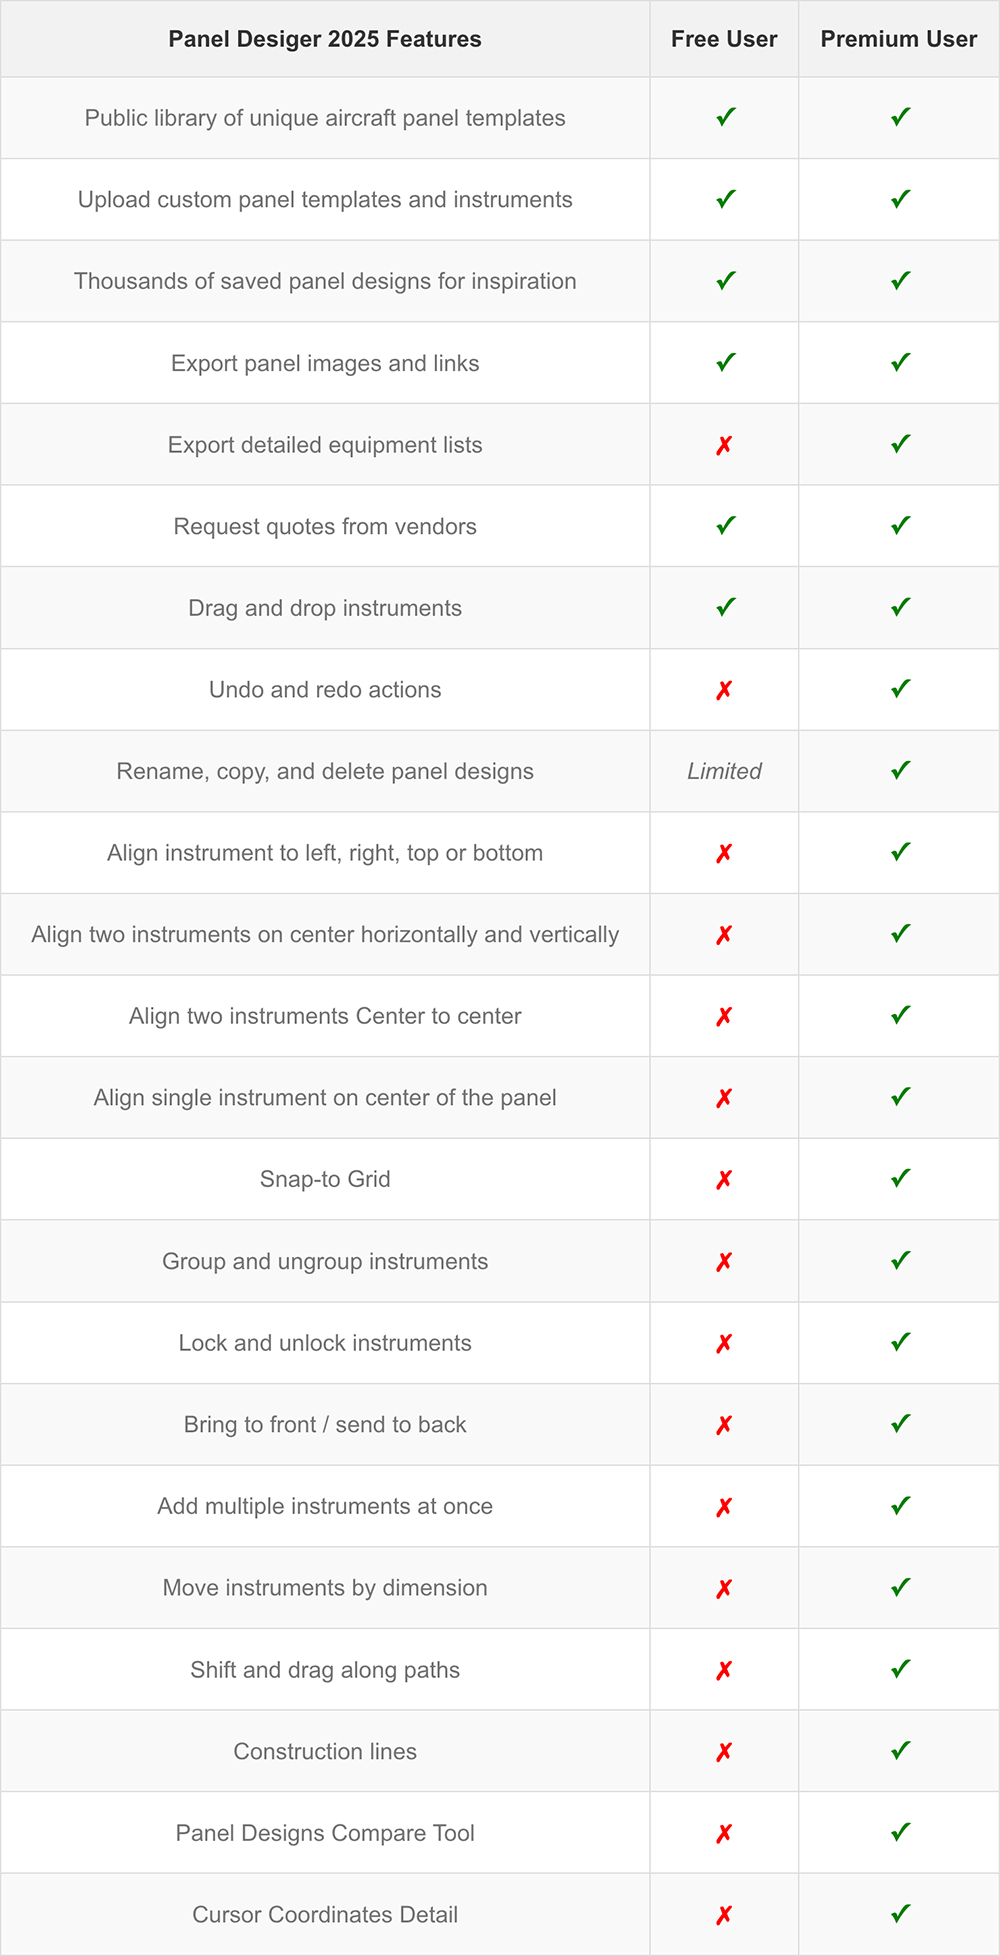Click the Panel Desiger 2025 Features header

[325, 39]
